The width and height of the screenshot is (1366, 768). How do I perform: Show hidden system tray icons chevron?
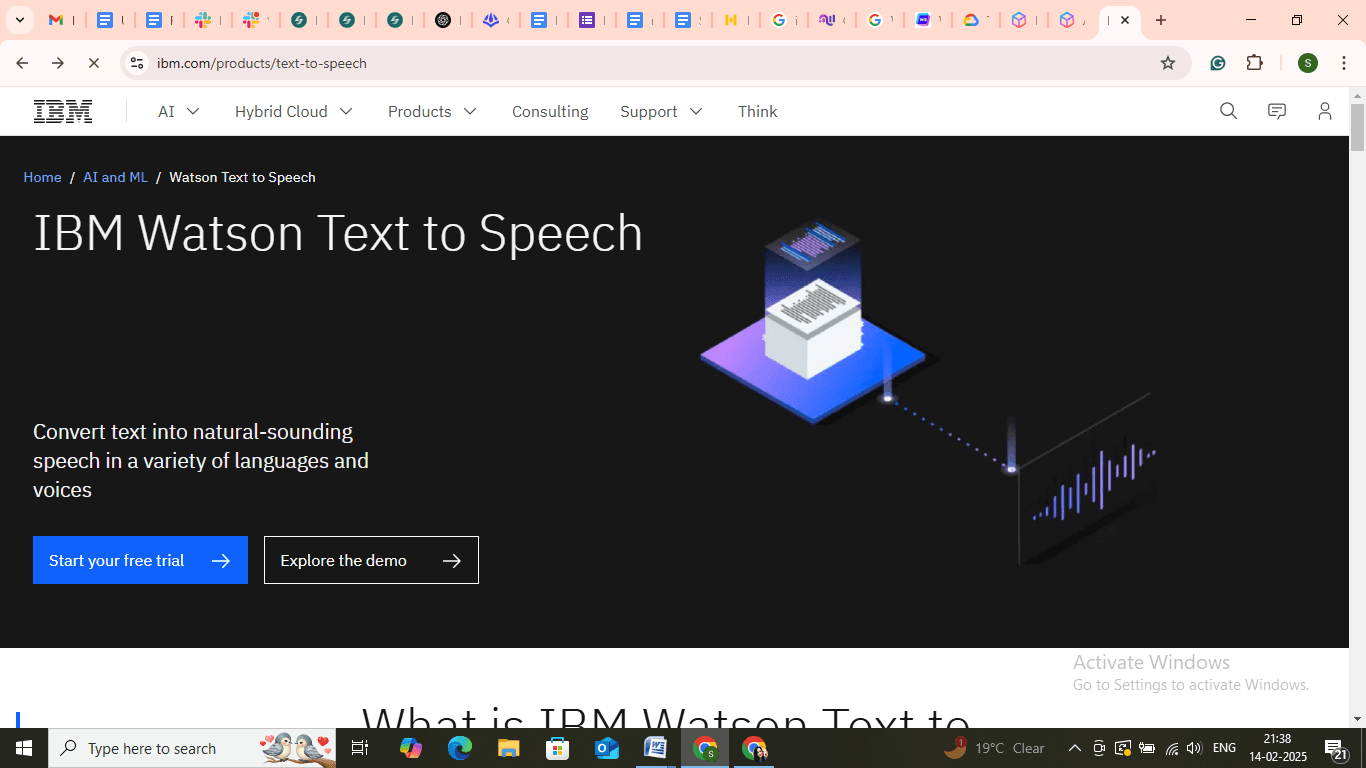pyautogui.click(x=1075, y=748)
